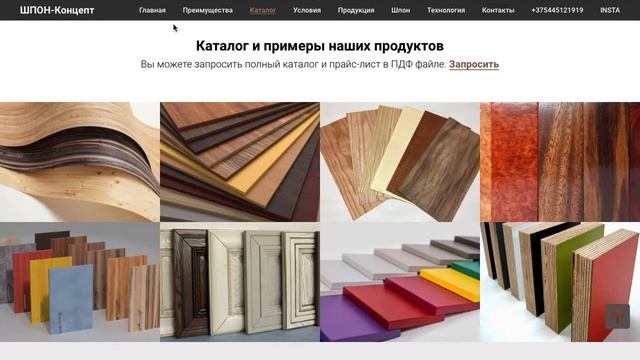This screenshot has height=360, width=640.
Task: Go to the Преимущества section
Action: click(208, 10)
